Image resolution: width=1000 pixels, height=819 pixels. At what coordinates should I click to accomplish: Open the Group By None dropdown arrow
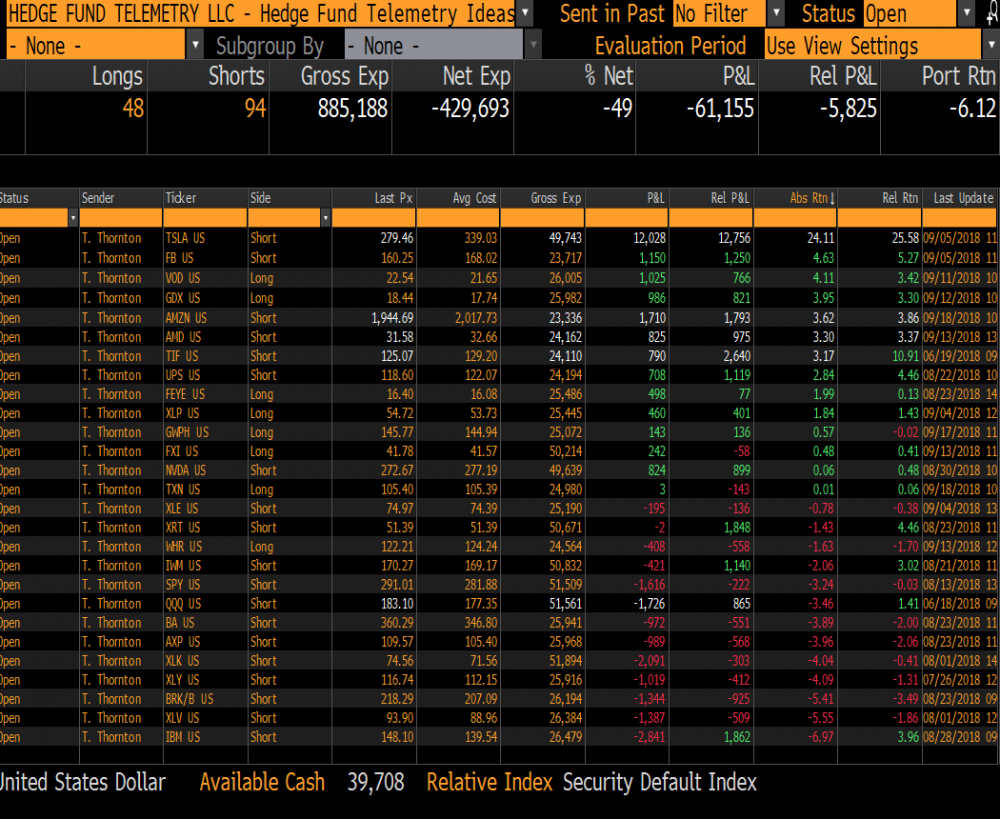[195, 45]
